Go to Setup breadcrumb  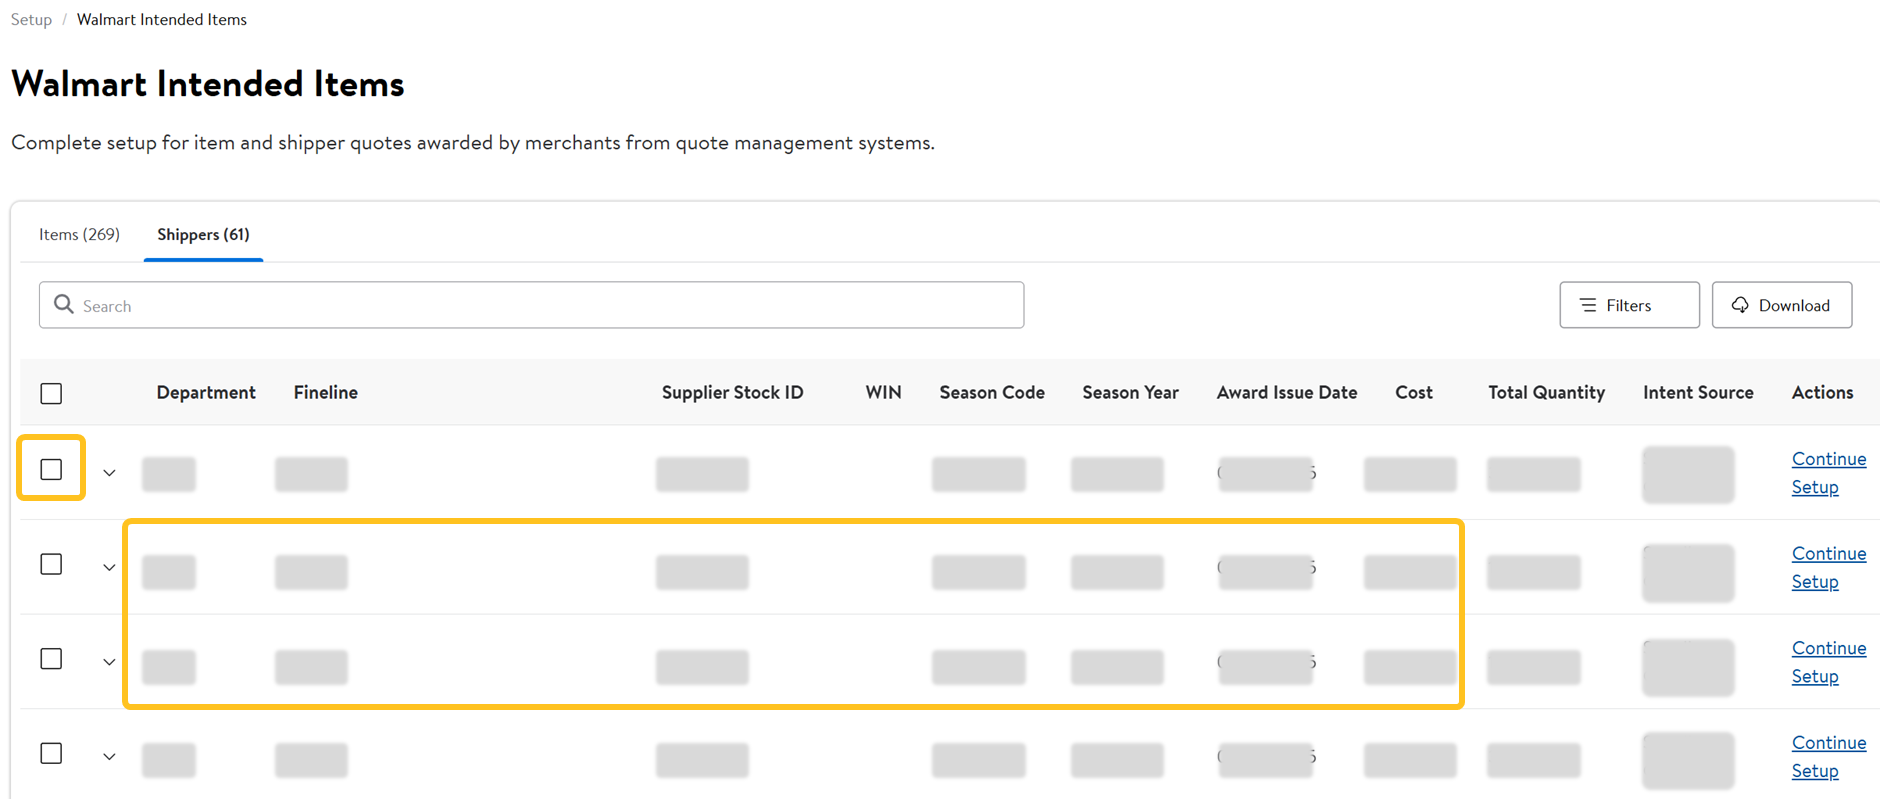[x=31, y=19]
